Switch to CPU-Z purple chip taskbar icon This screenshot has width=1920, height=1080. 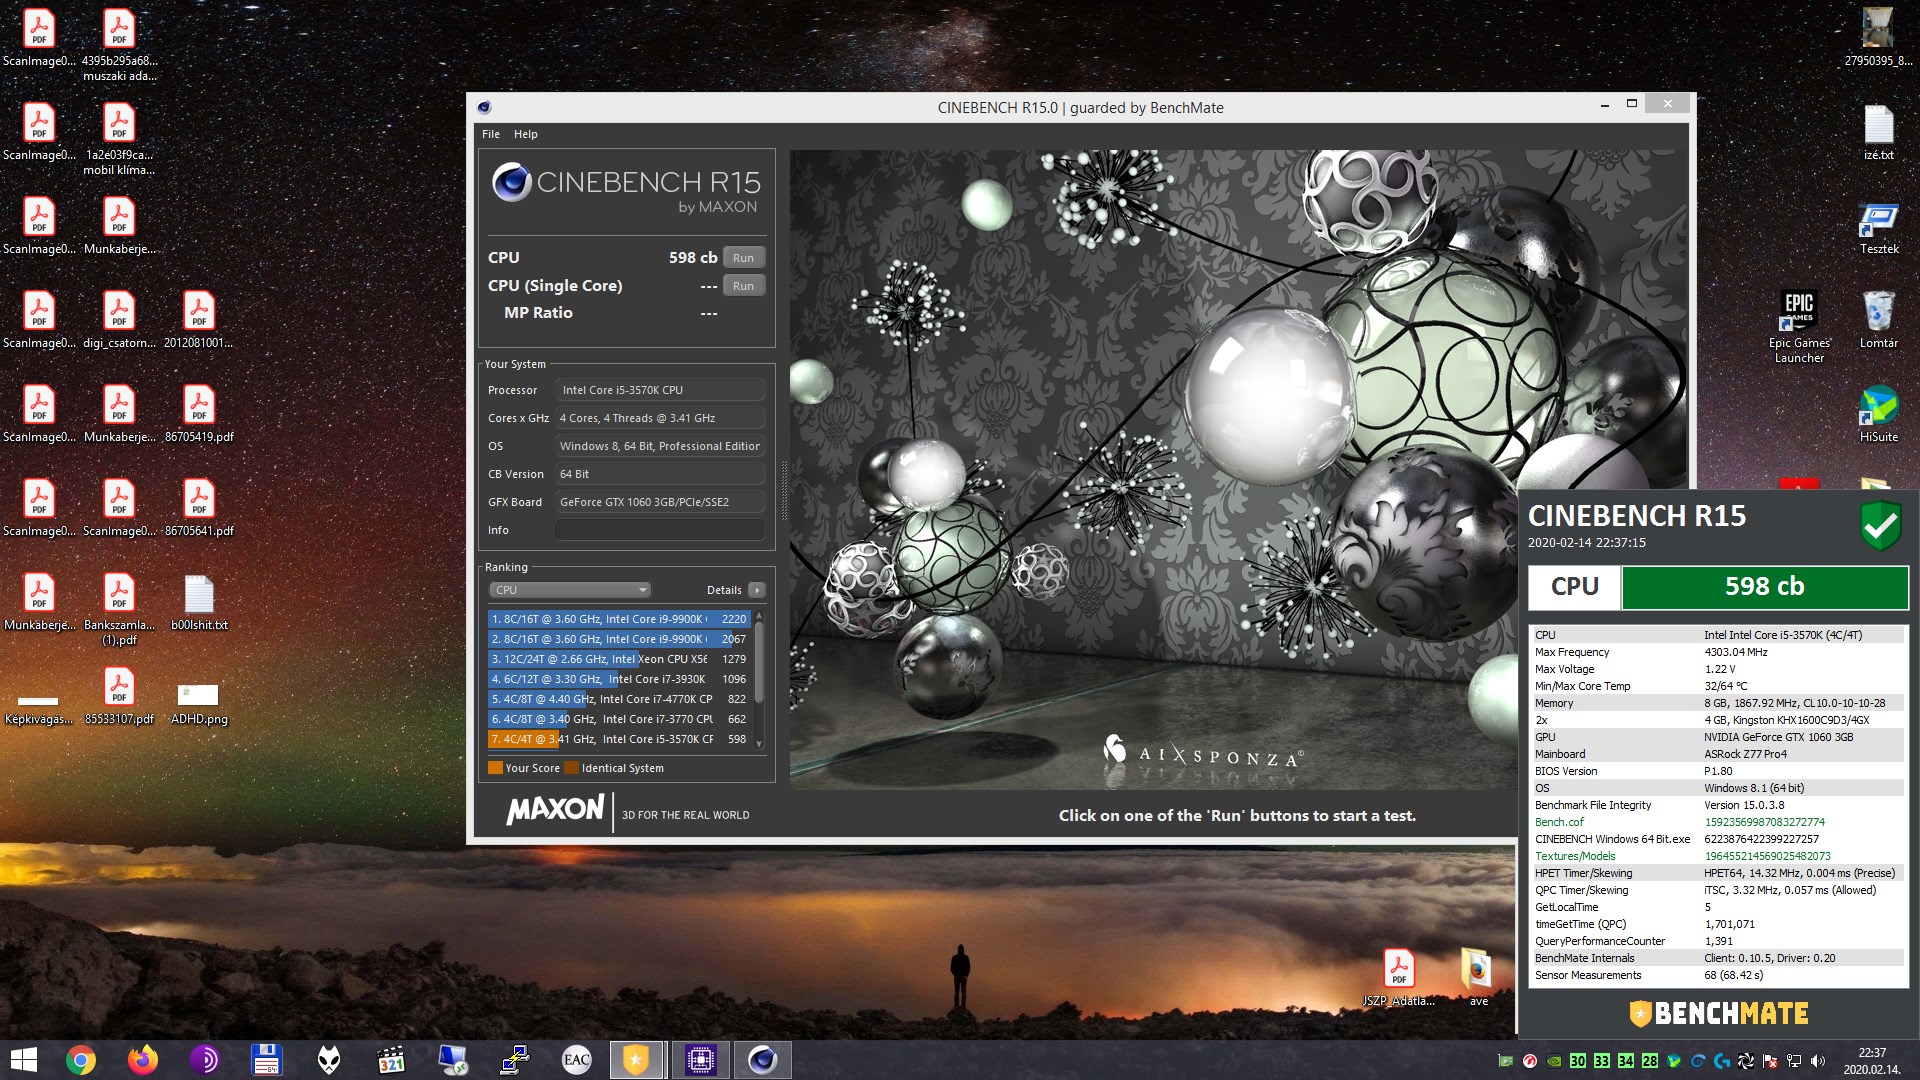(700, 1060)
